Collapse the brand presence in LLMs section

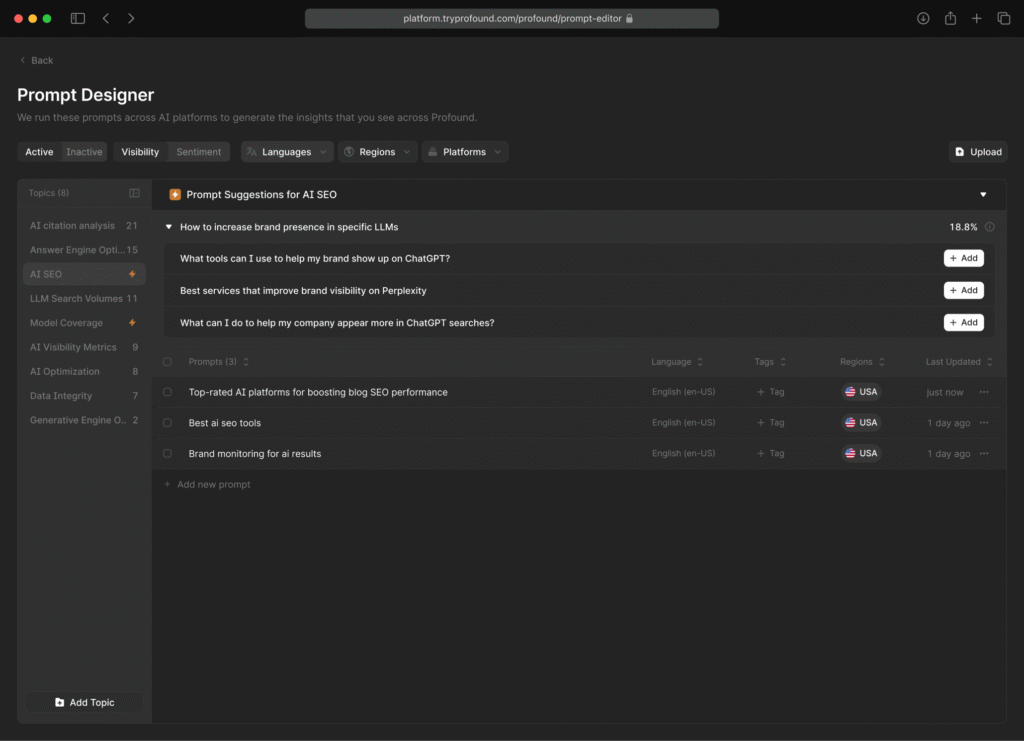pos(170,227)
